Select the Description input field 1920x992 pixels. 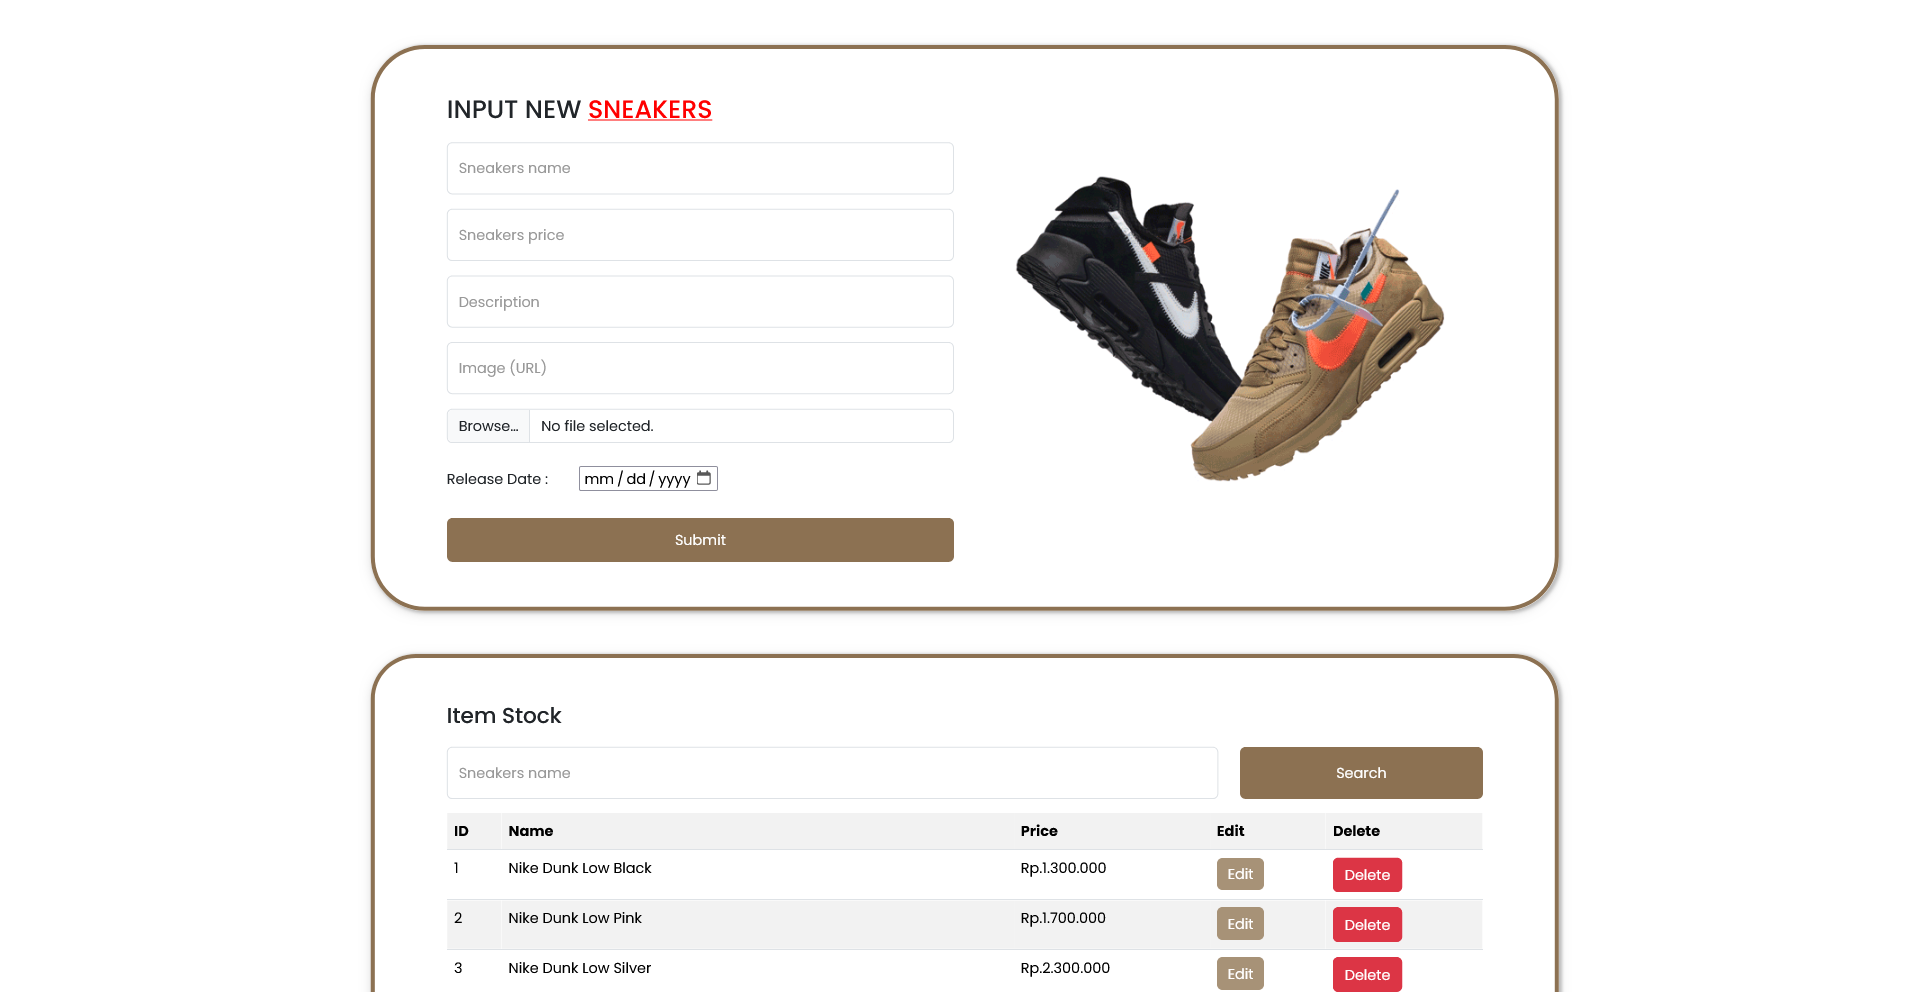(700, 301)
